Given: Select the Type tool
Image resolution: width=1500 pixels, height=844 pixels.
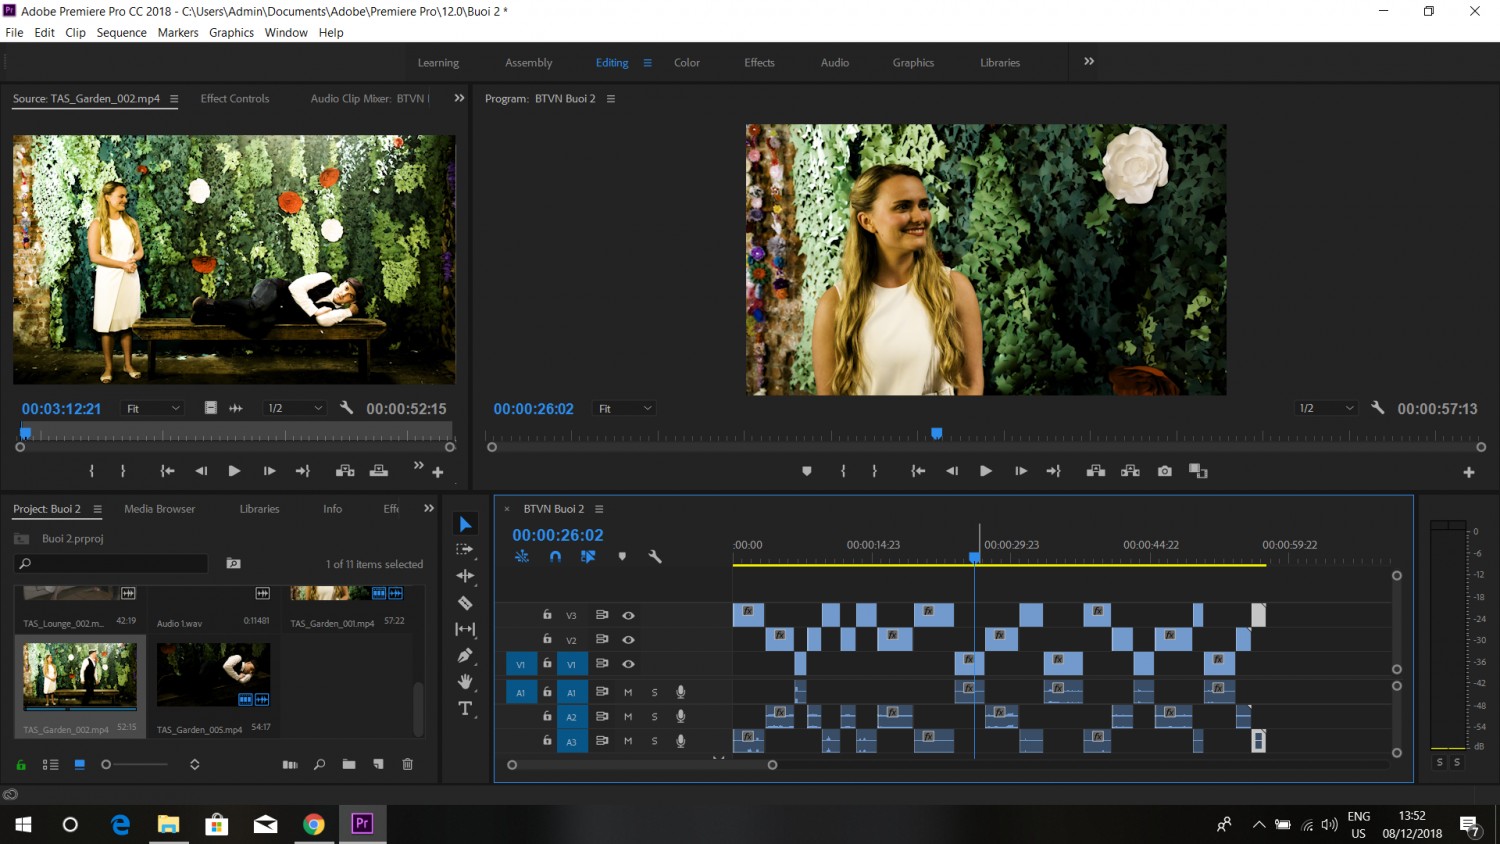Looking at the screenshot, I should click(x=465, y=709).
